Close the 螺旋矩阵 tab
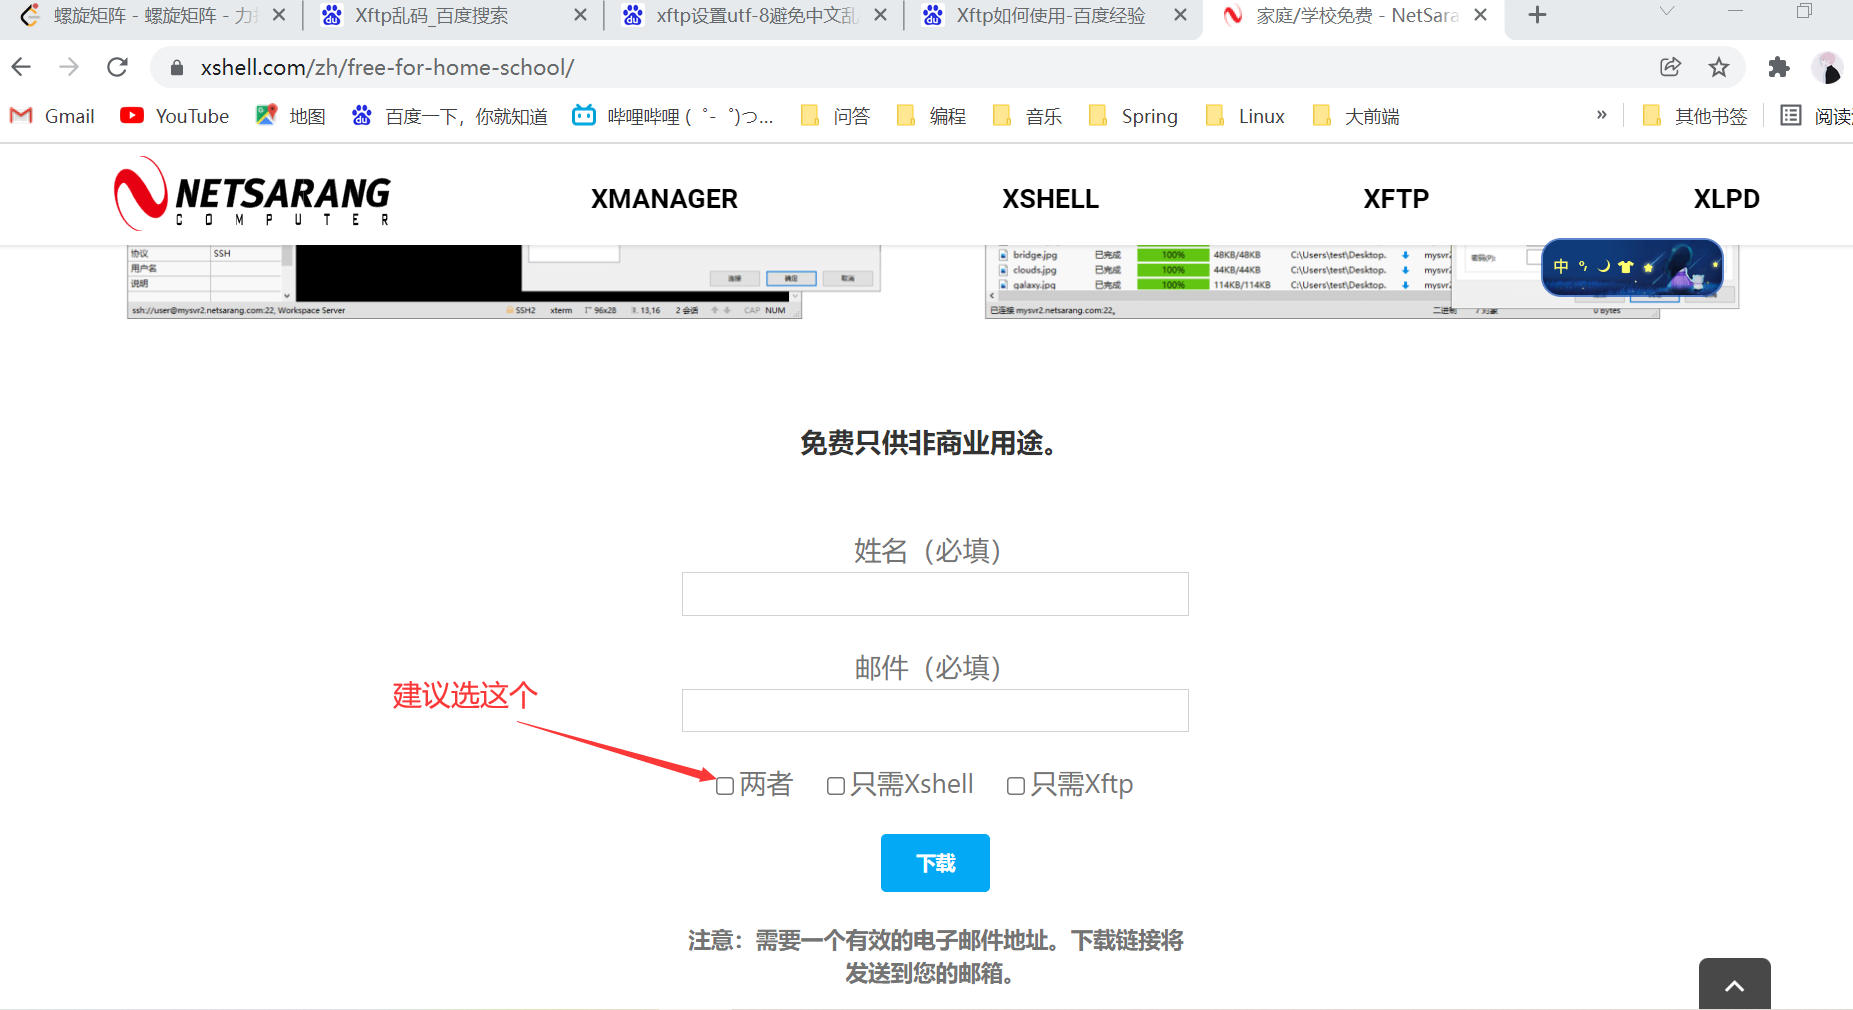 coord(279,15)
